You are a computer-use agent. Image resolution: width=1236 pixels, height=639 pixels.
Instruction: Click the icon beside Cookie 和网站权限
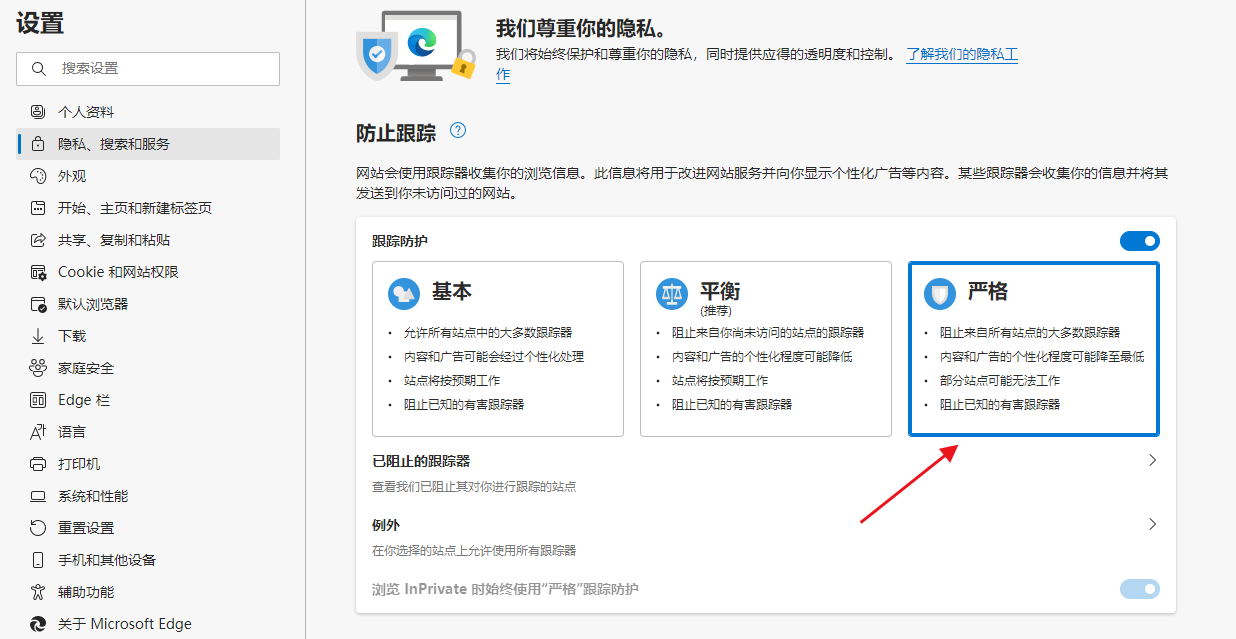38,272
